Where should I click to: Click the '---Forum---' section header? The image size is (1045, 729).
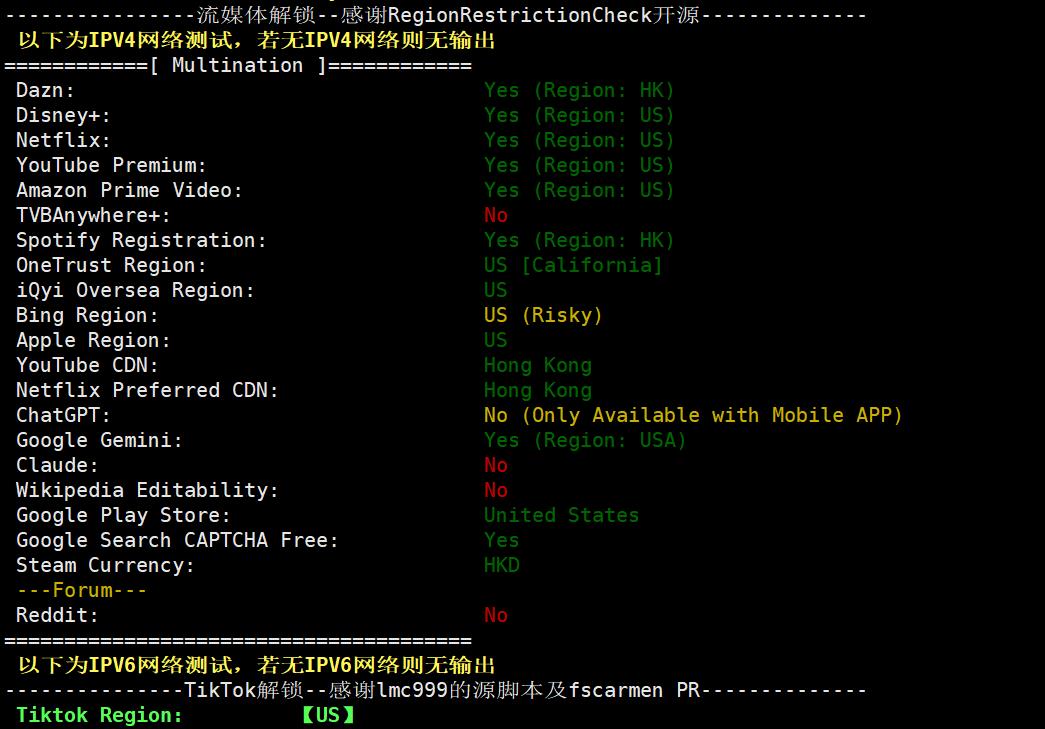81,591
